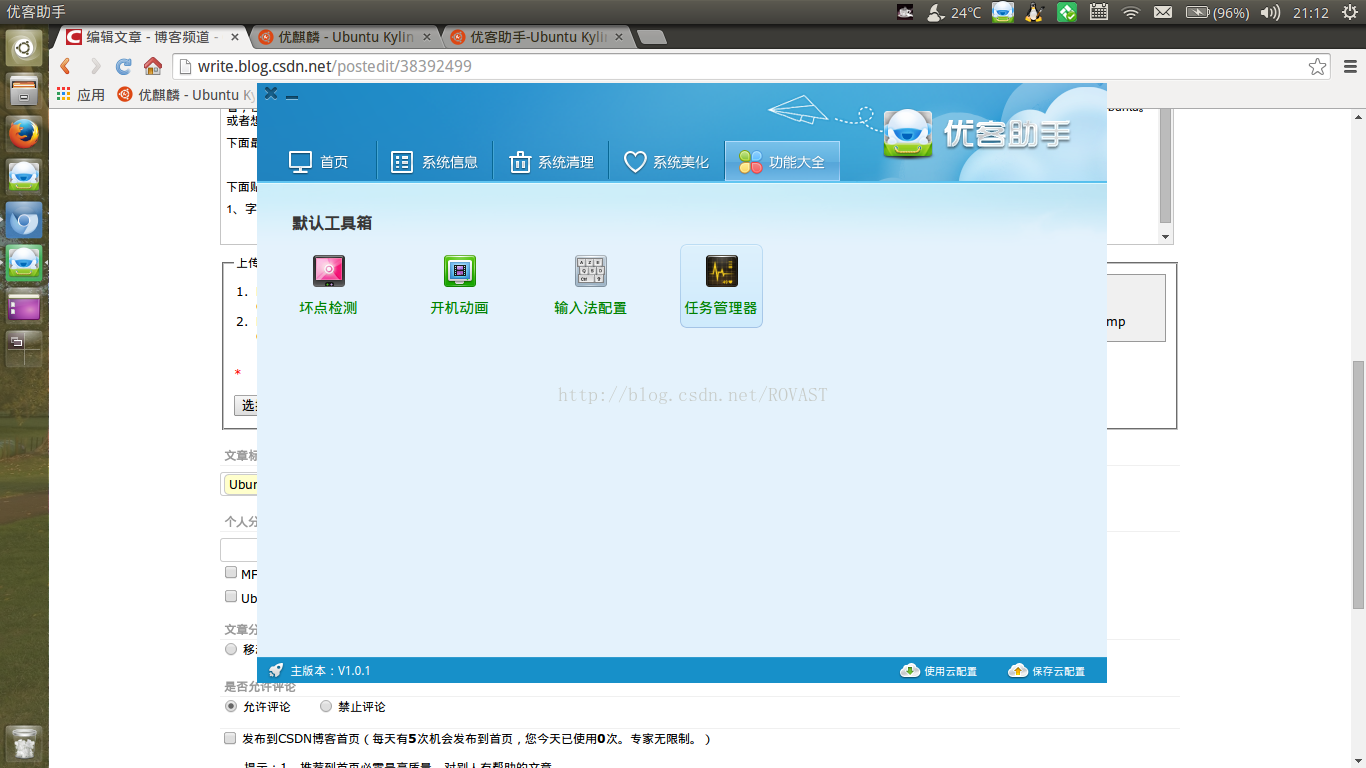Minimize the 优客助手 window
Viewport: 1366px width, 768px height.
(x=292, y=96)
